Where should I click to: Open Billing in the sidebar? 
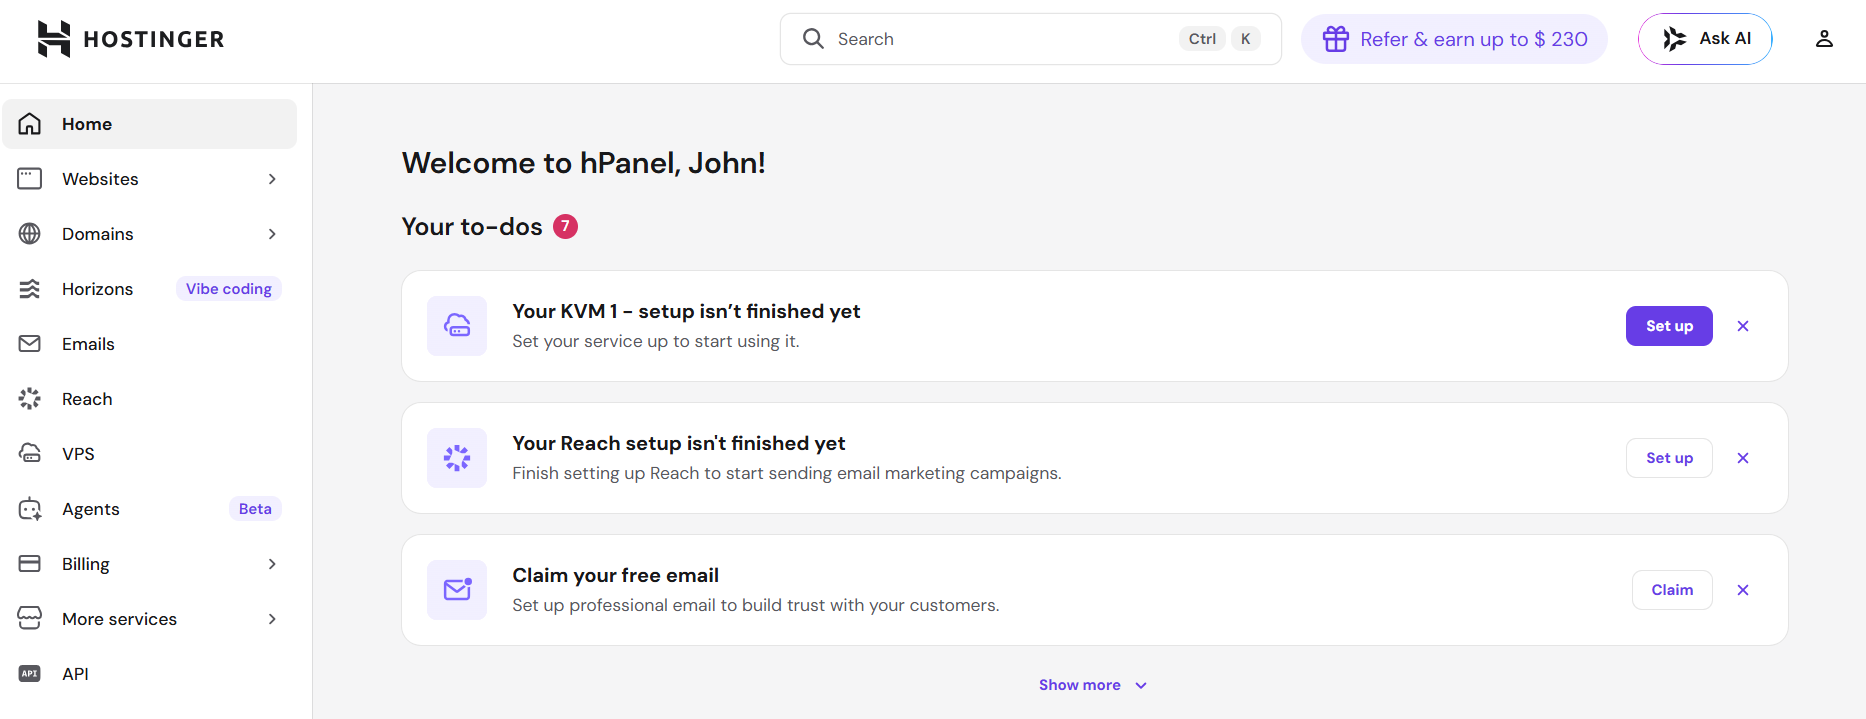click(x=150, y=564)
